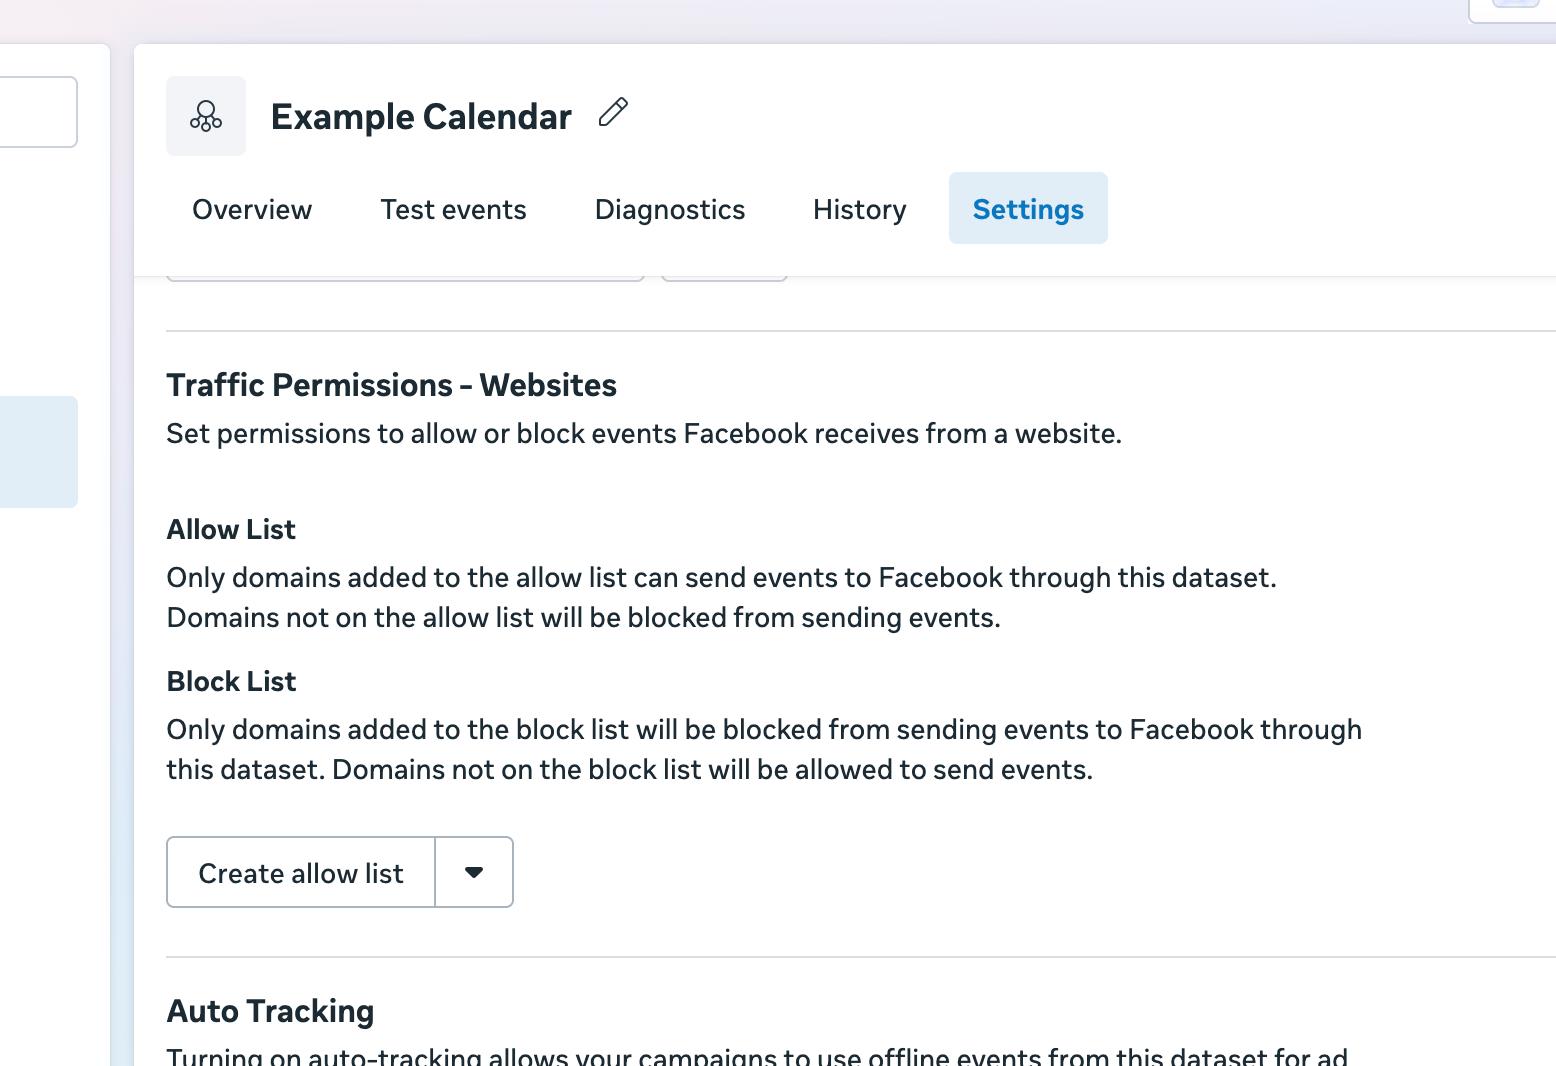
Task: Click the Example Calendar title text
Action: click(421, 117)
